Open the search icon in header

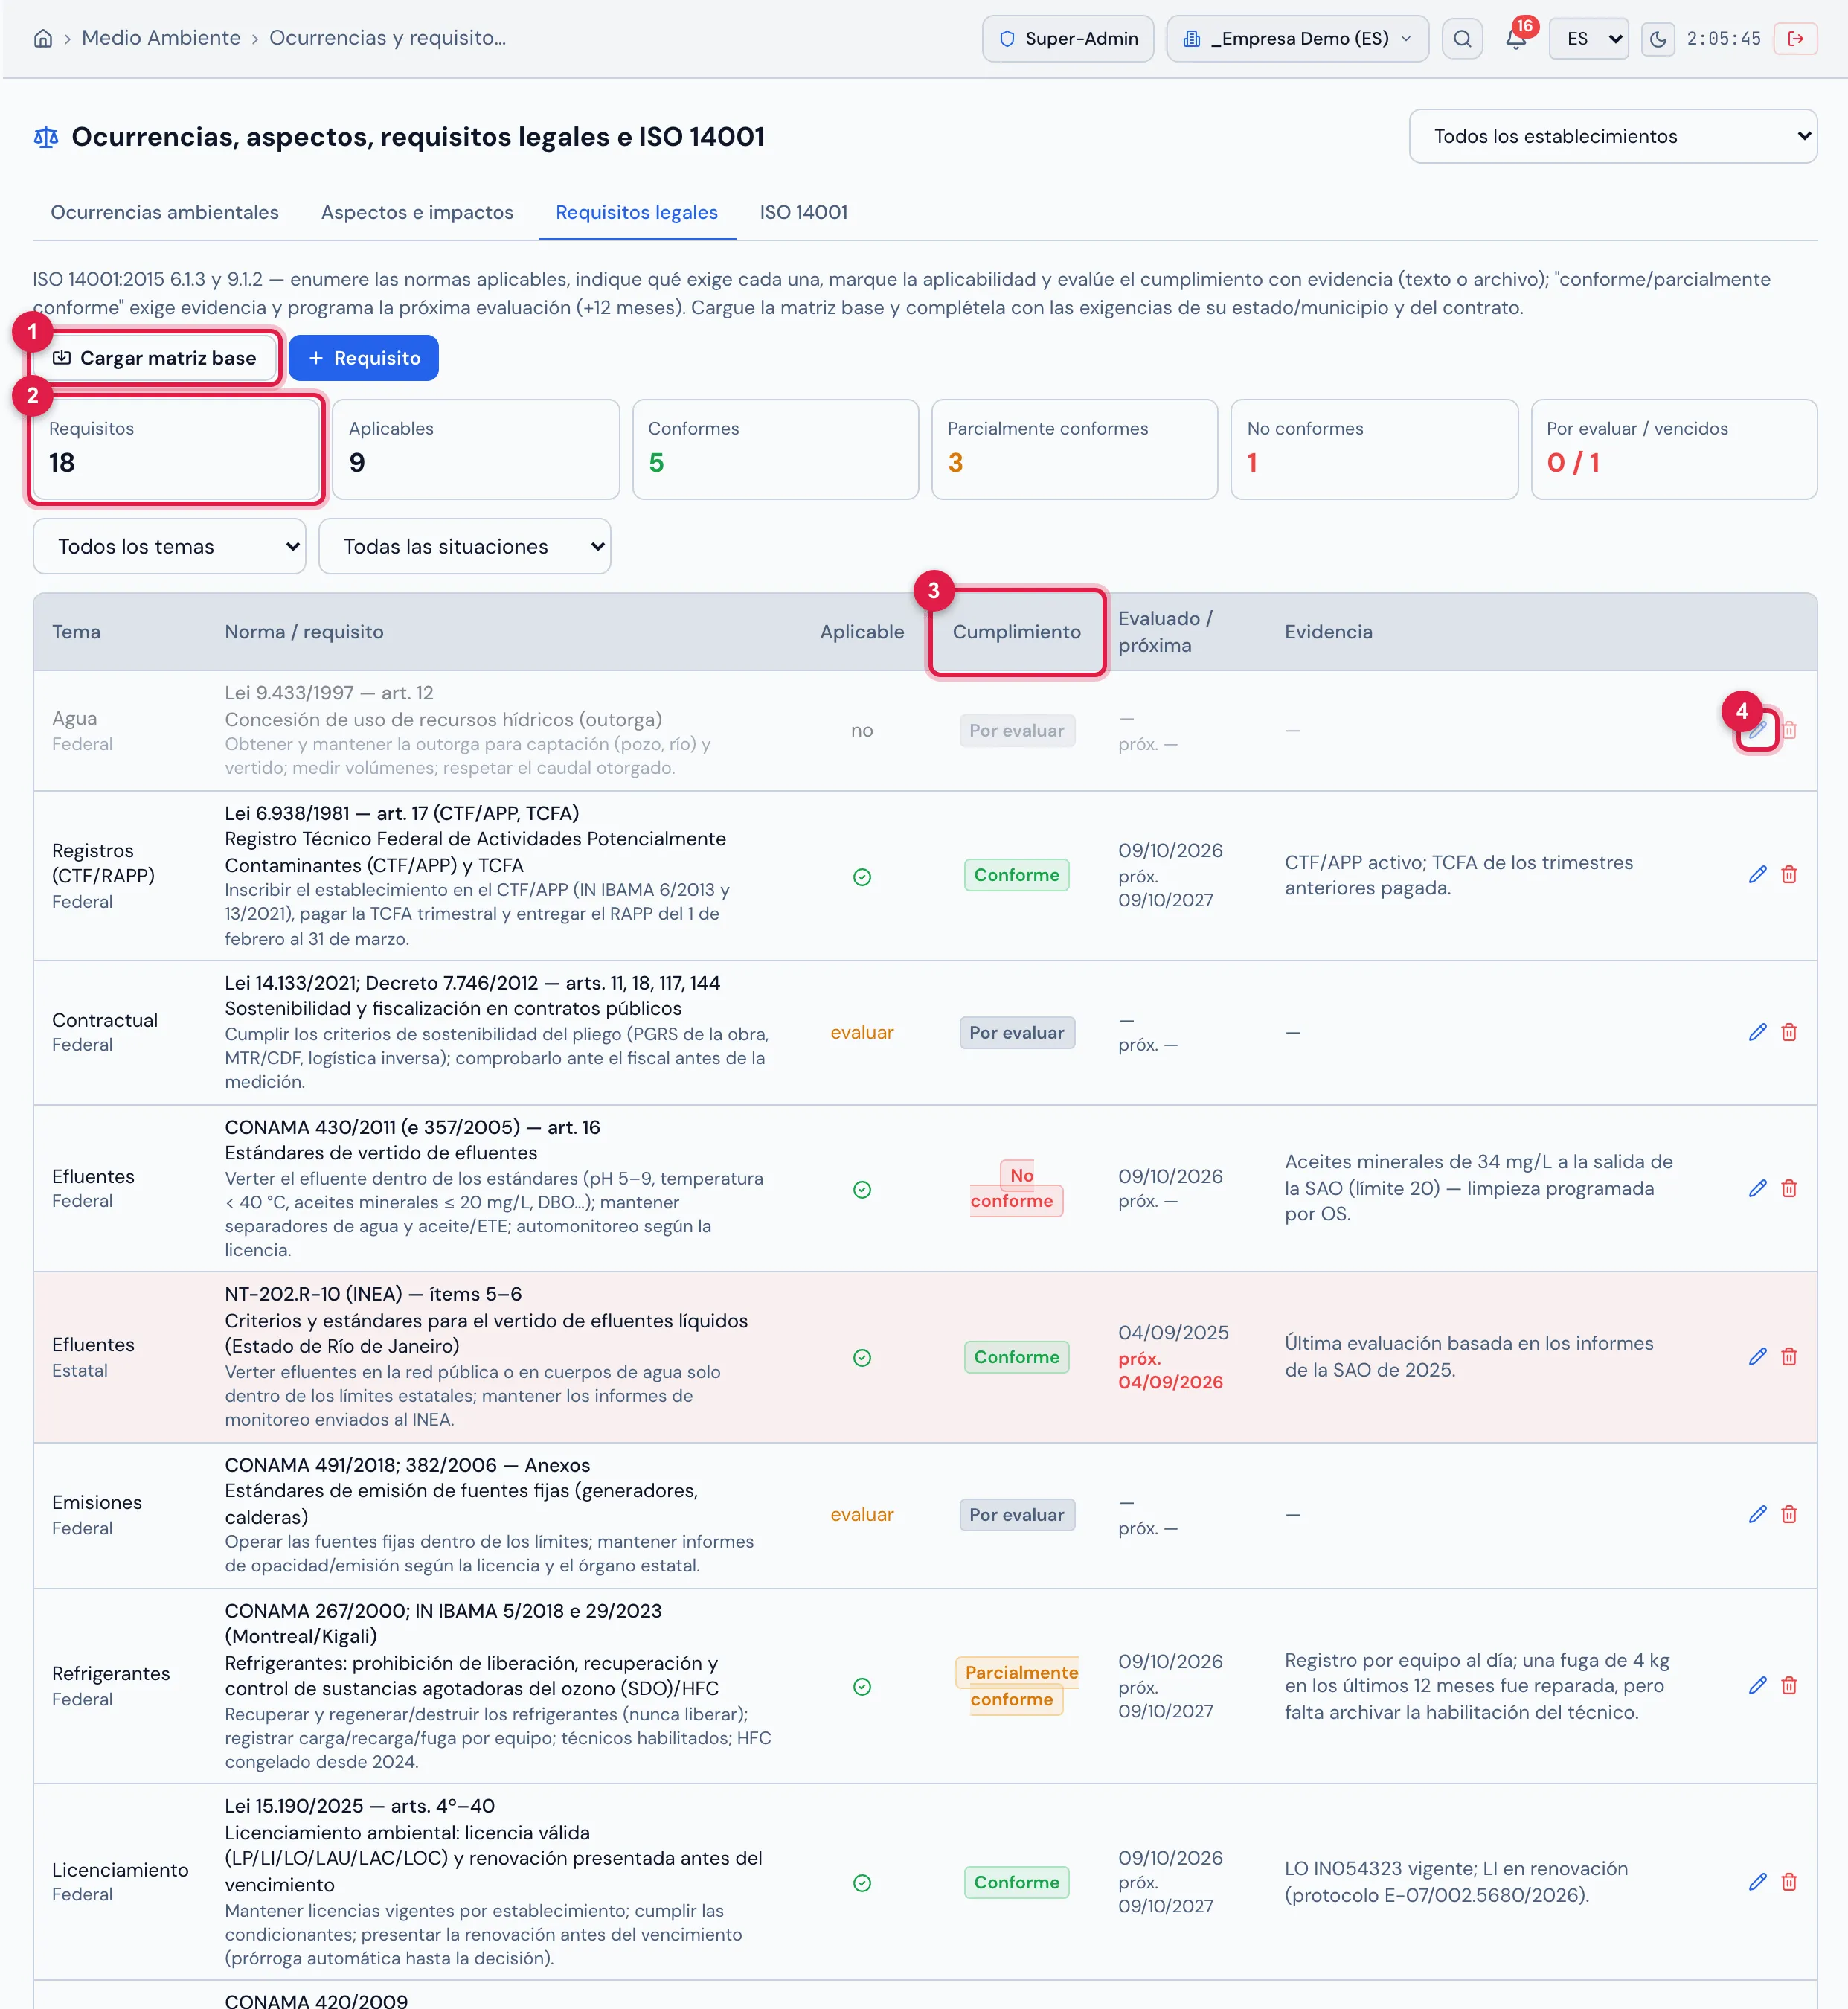point(1462,39)
